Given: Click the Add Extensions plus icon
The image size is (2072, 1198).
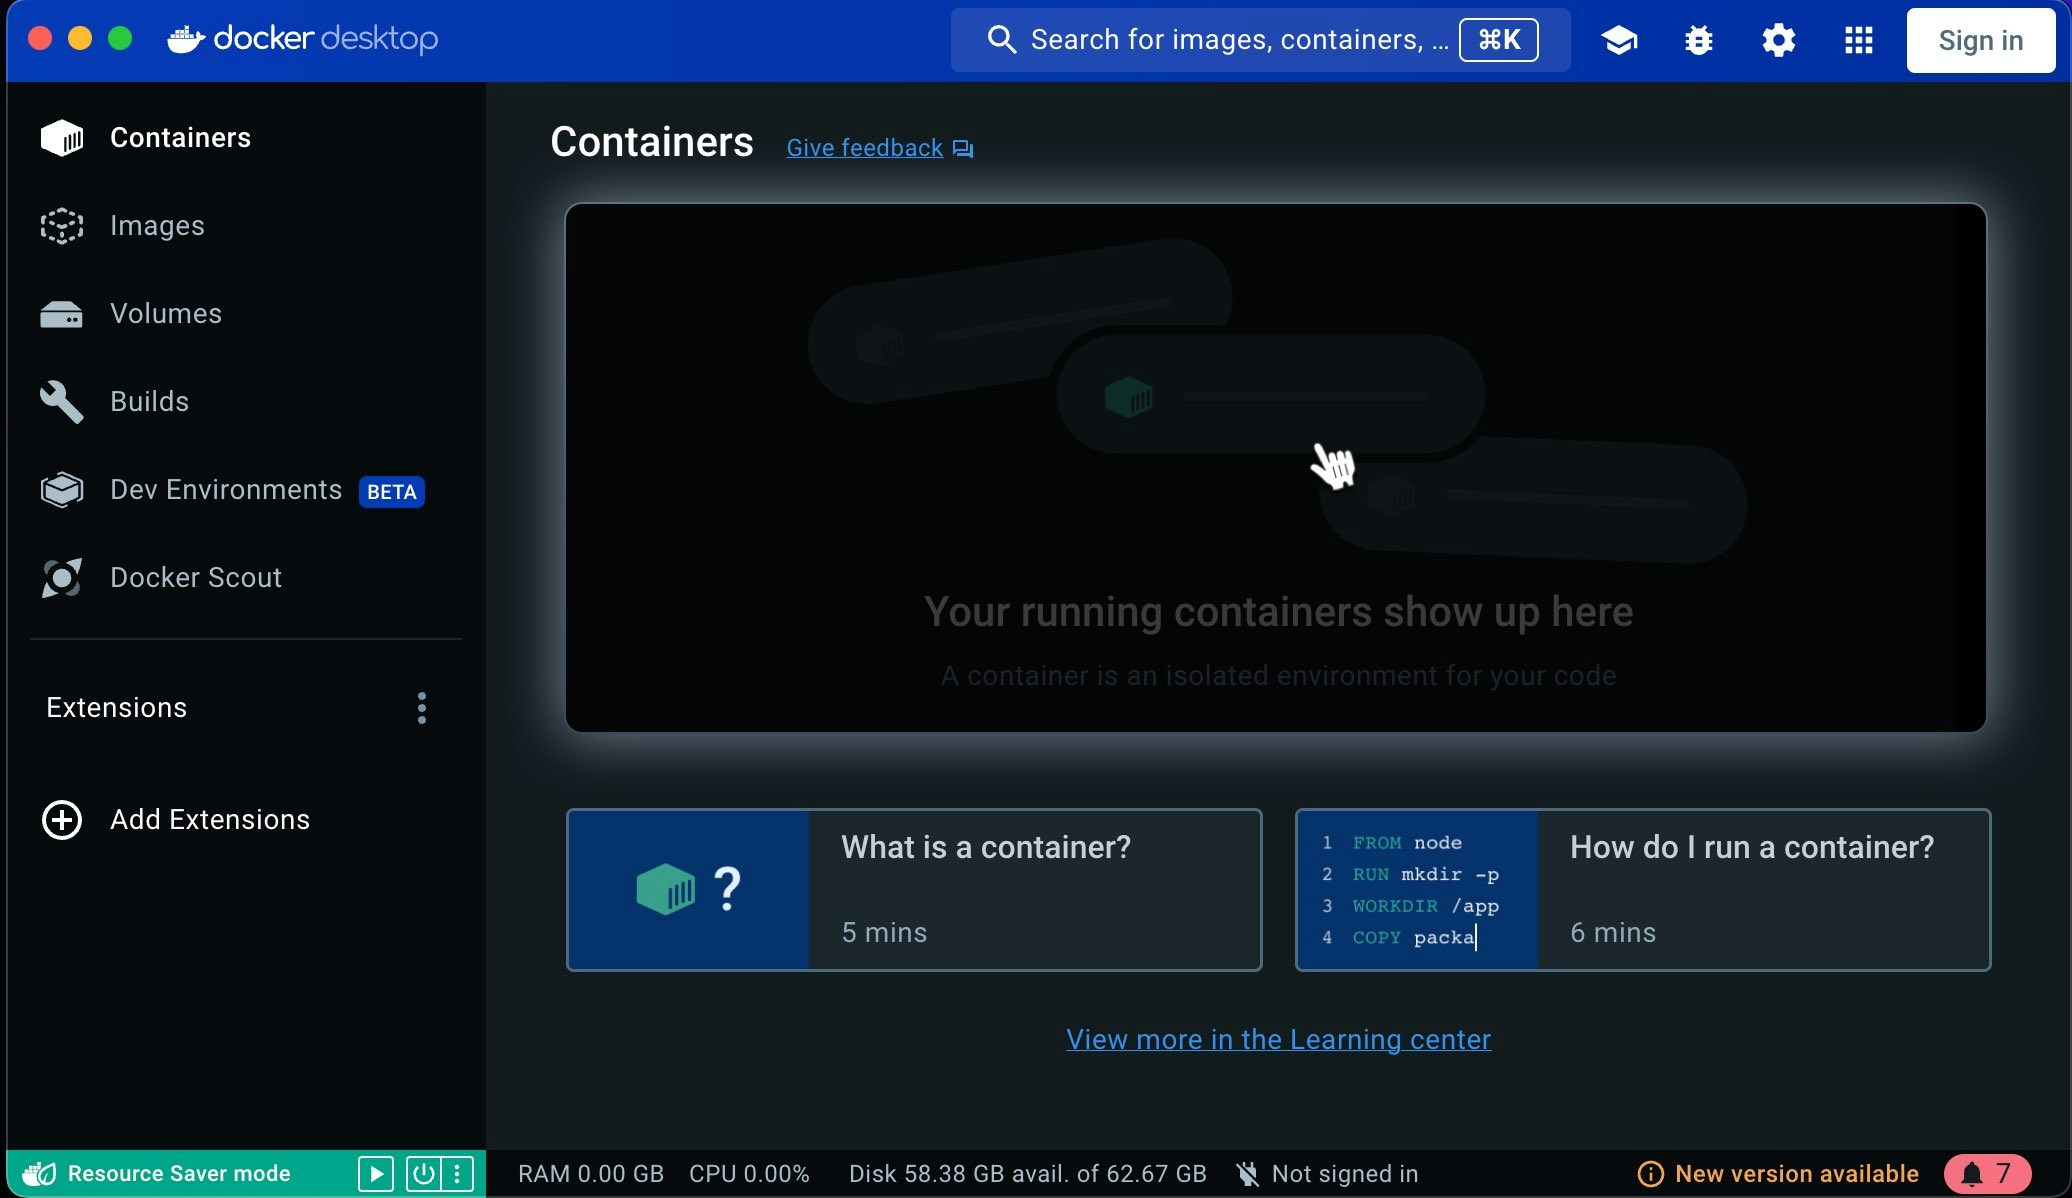Looking at the screenshot, I should tap(62, 820).
